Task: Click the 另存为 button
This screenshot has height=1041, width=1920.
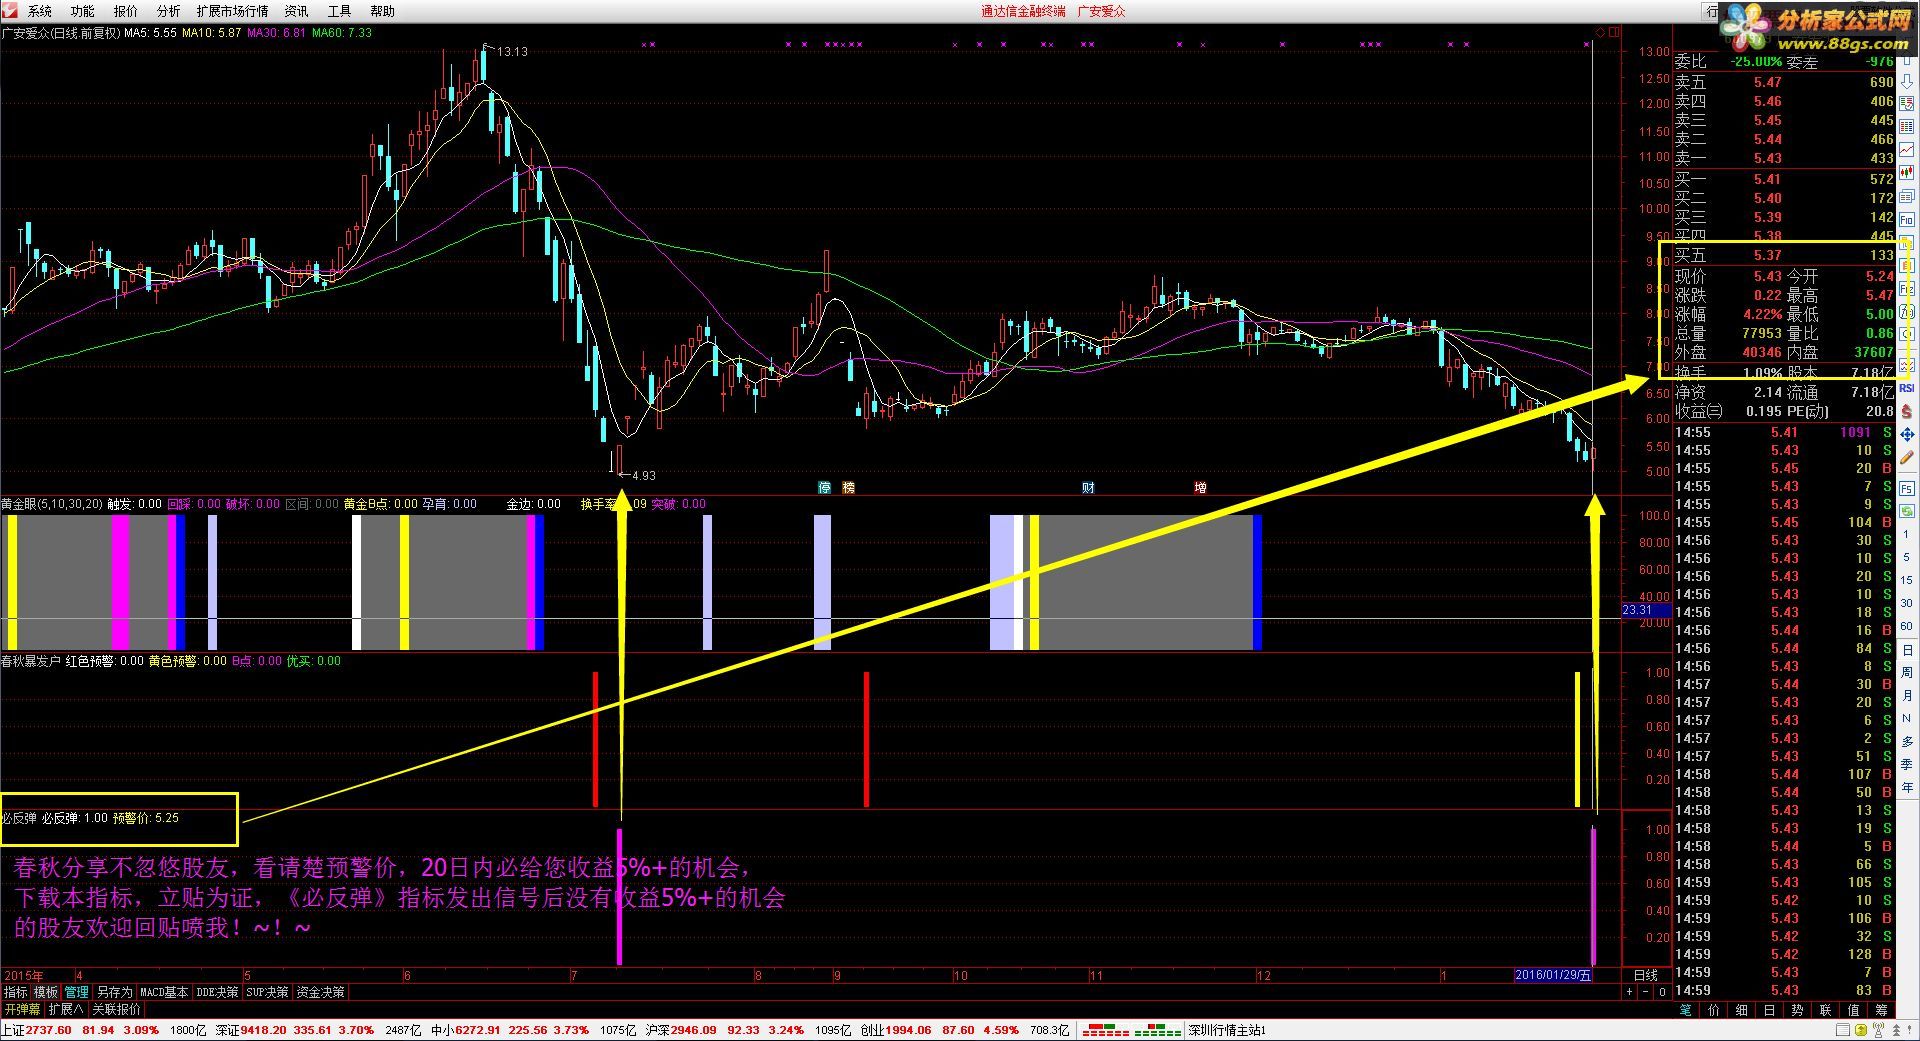Action: (114, 992)
